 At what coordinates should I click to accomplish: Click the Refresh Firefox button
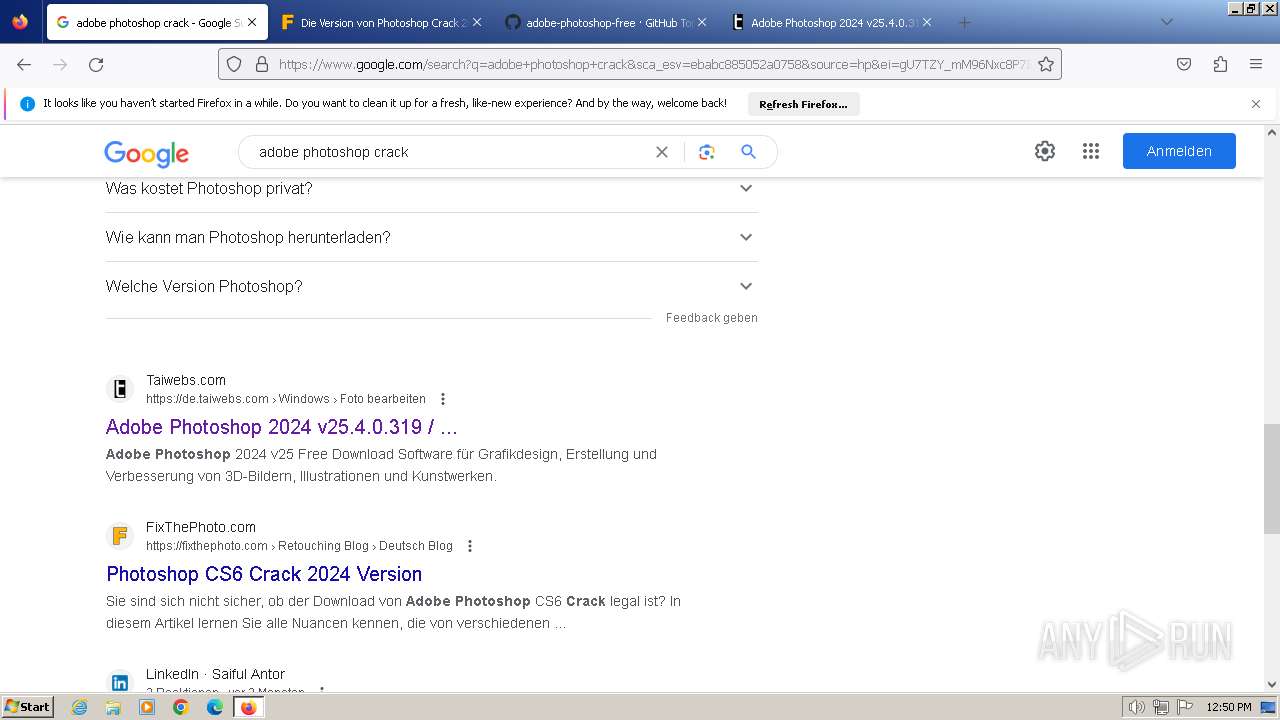click(x=803, y=104)
